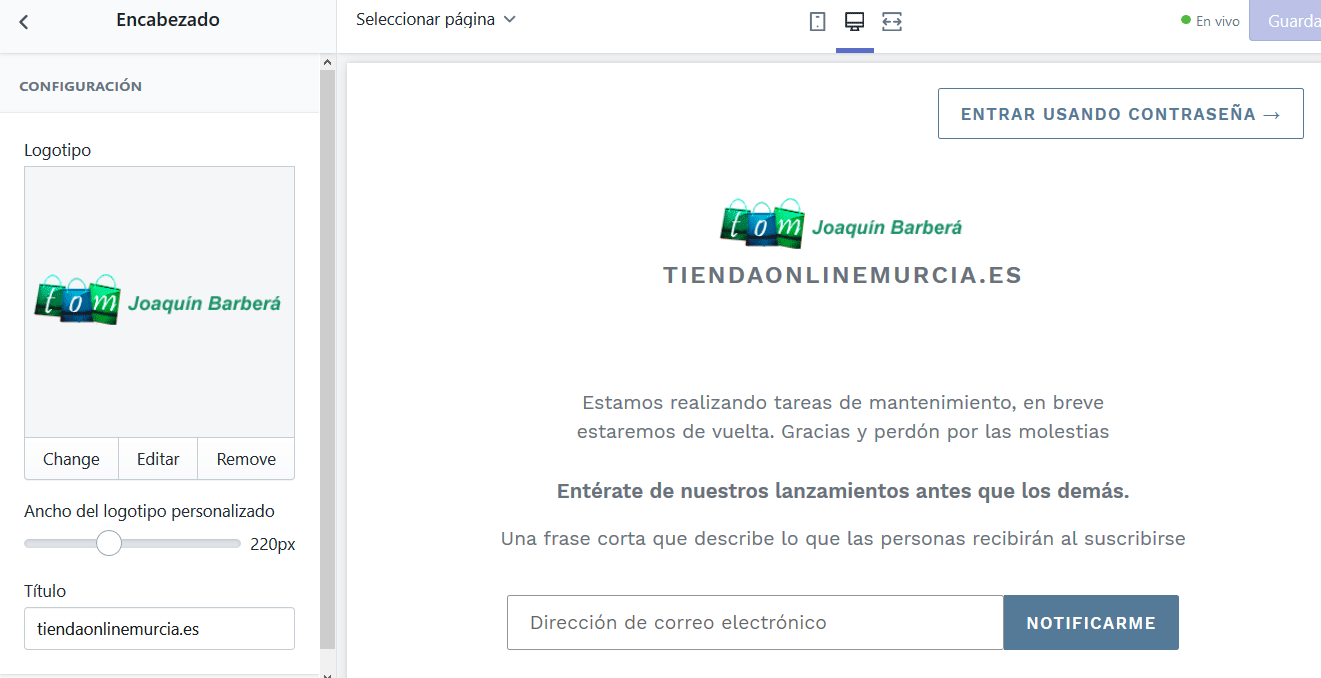This screenshot has height=678, width=1321.
Task: Click Editar for the logo
Action: [158, 459]
